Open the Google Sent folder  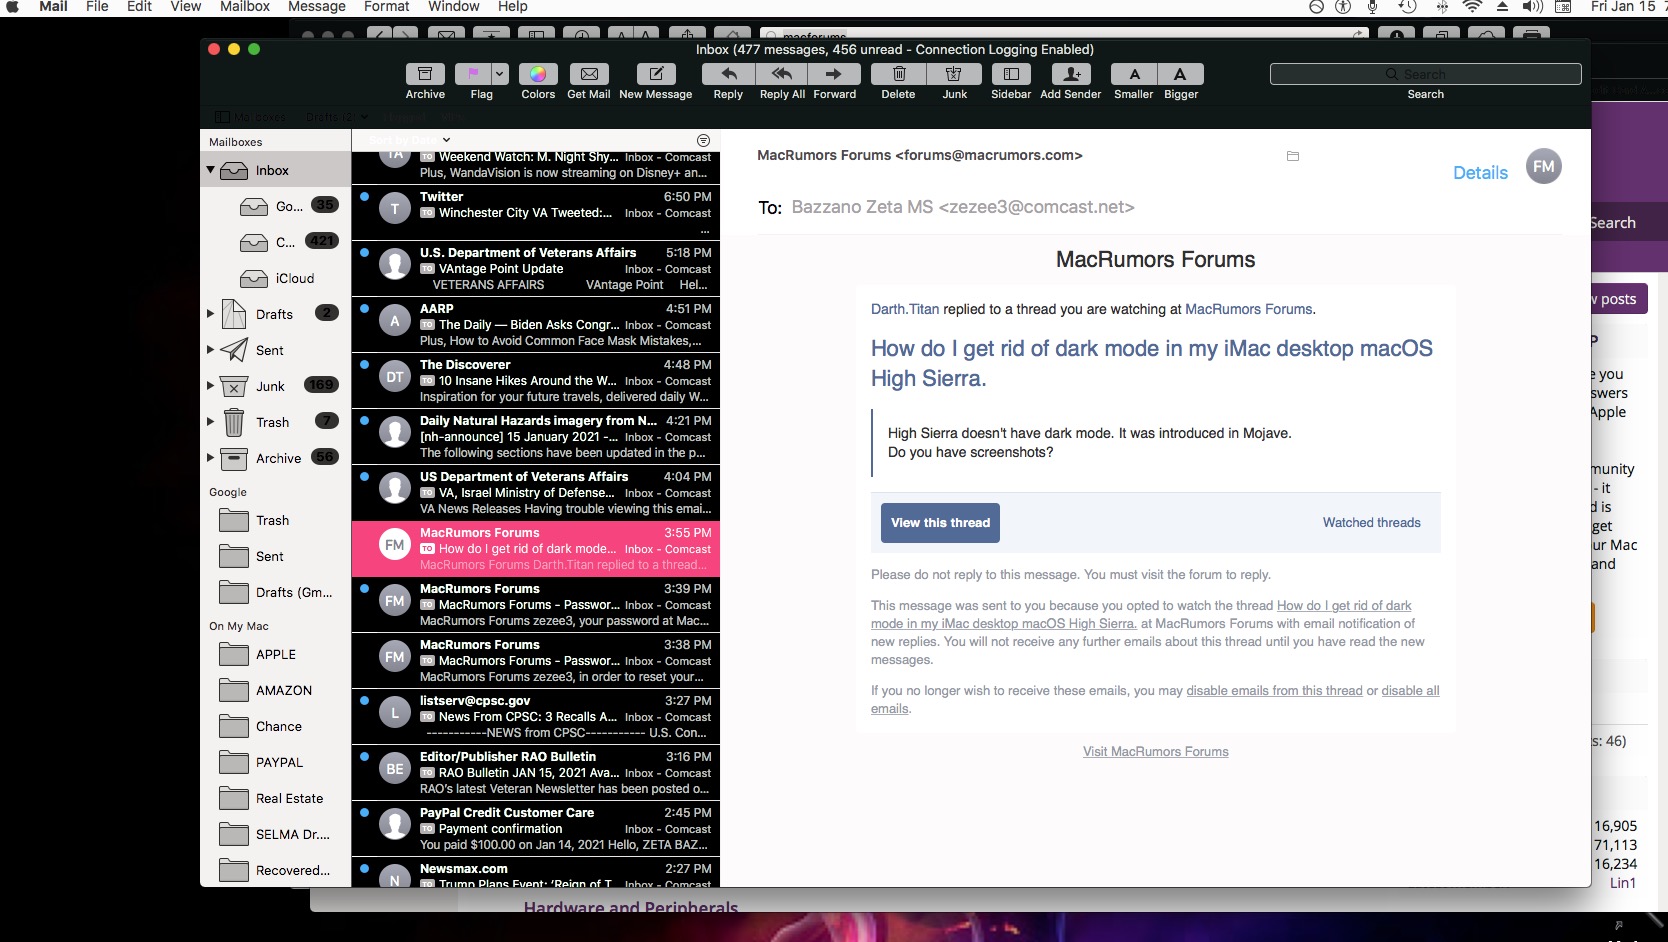click(276, 556)
